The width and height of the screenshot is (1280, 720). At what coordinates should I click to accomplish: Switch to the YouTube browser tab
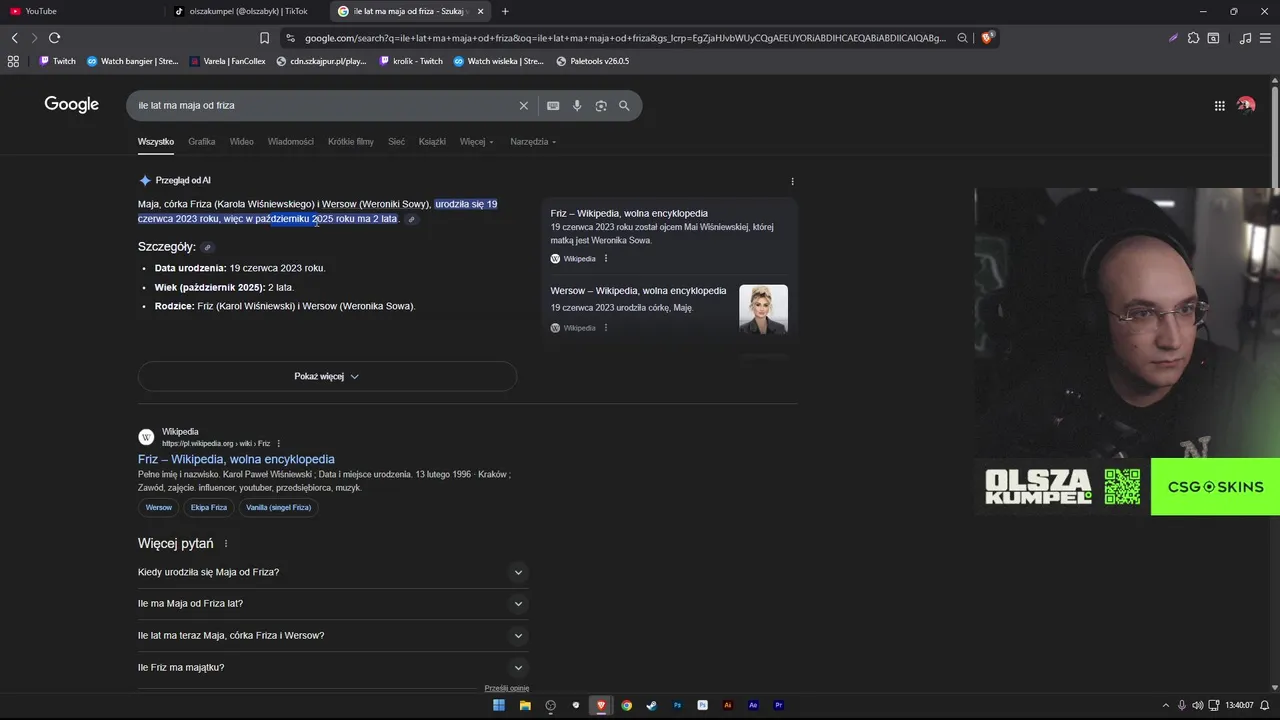tap(83, 11)
